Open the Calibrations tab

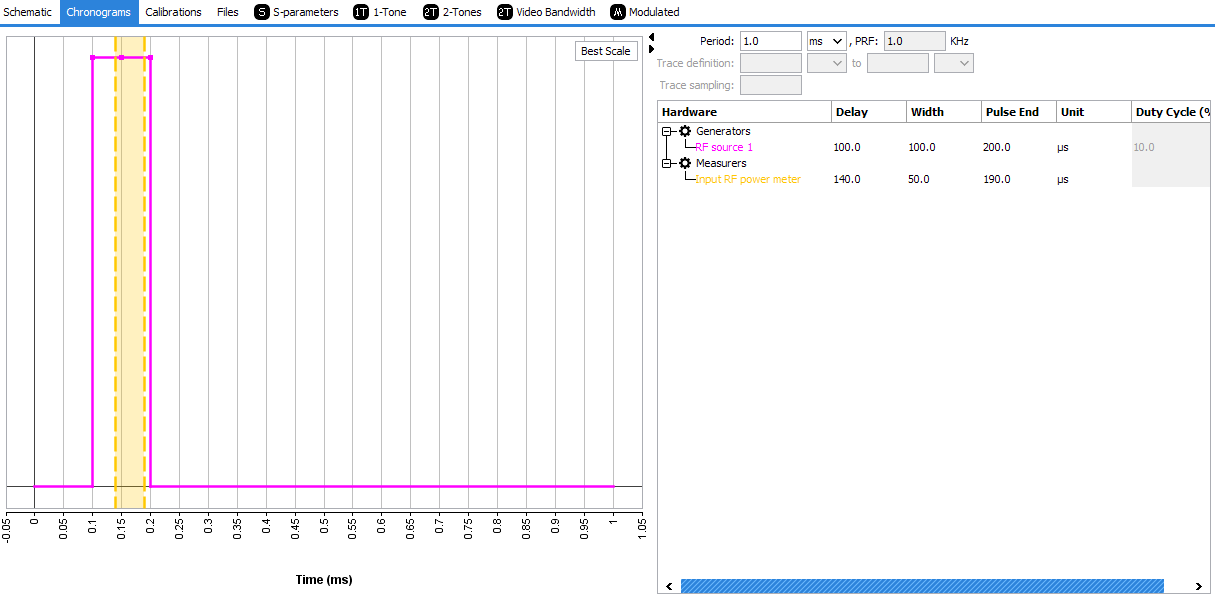(173, 12)
